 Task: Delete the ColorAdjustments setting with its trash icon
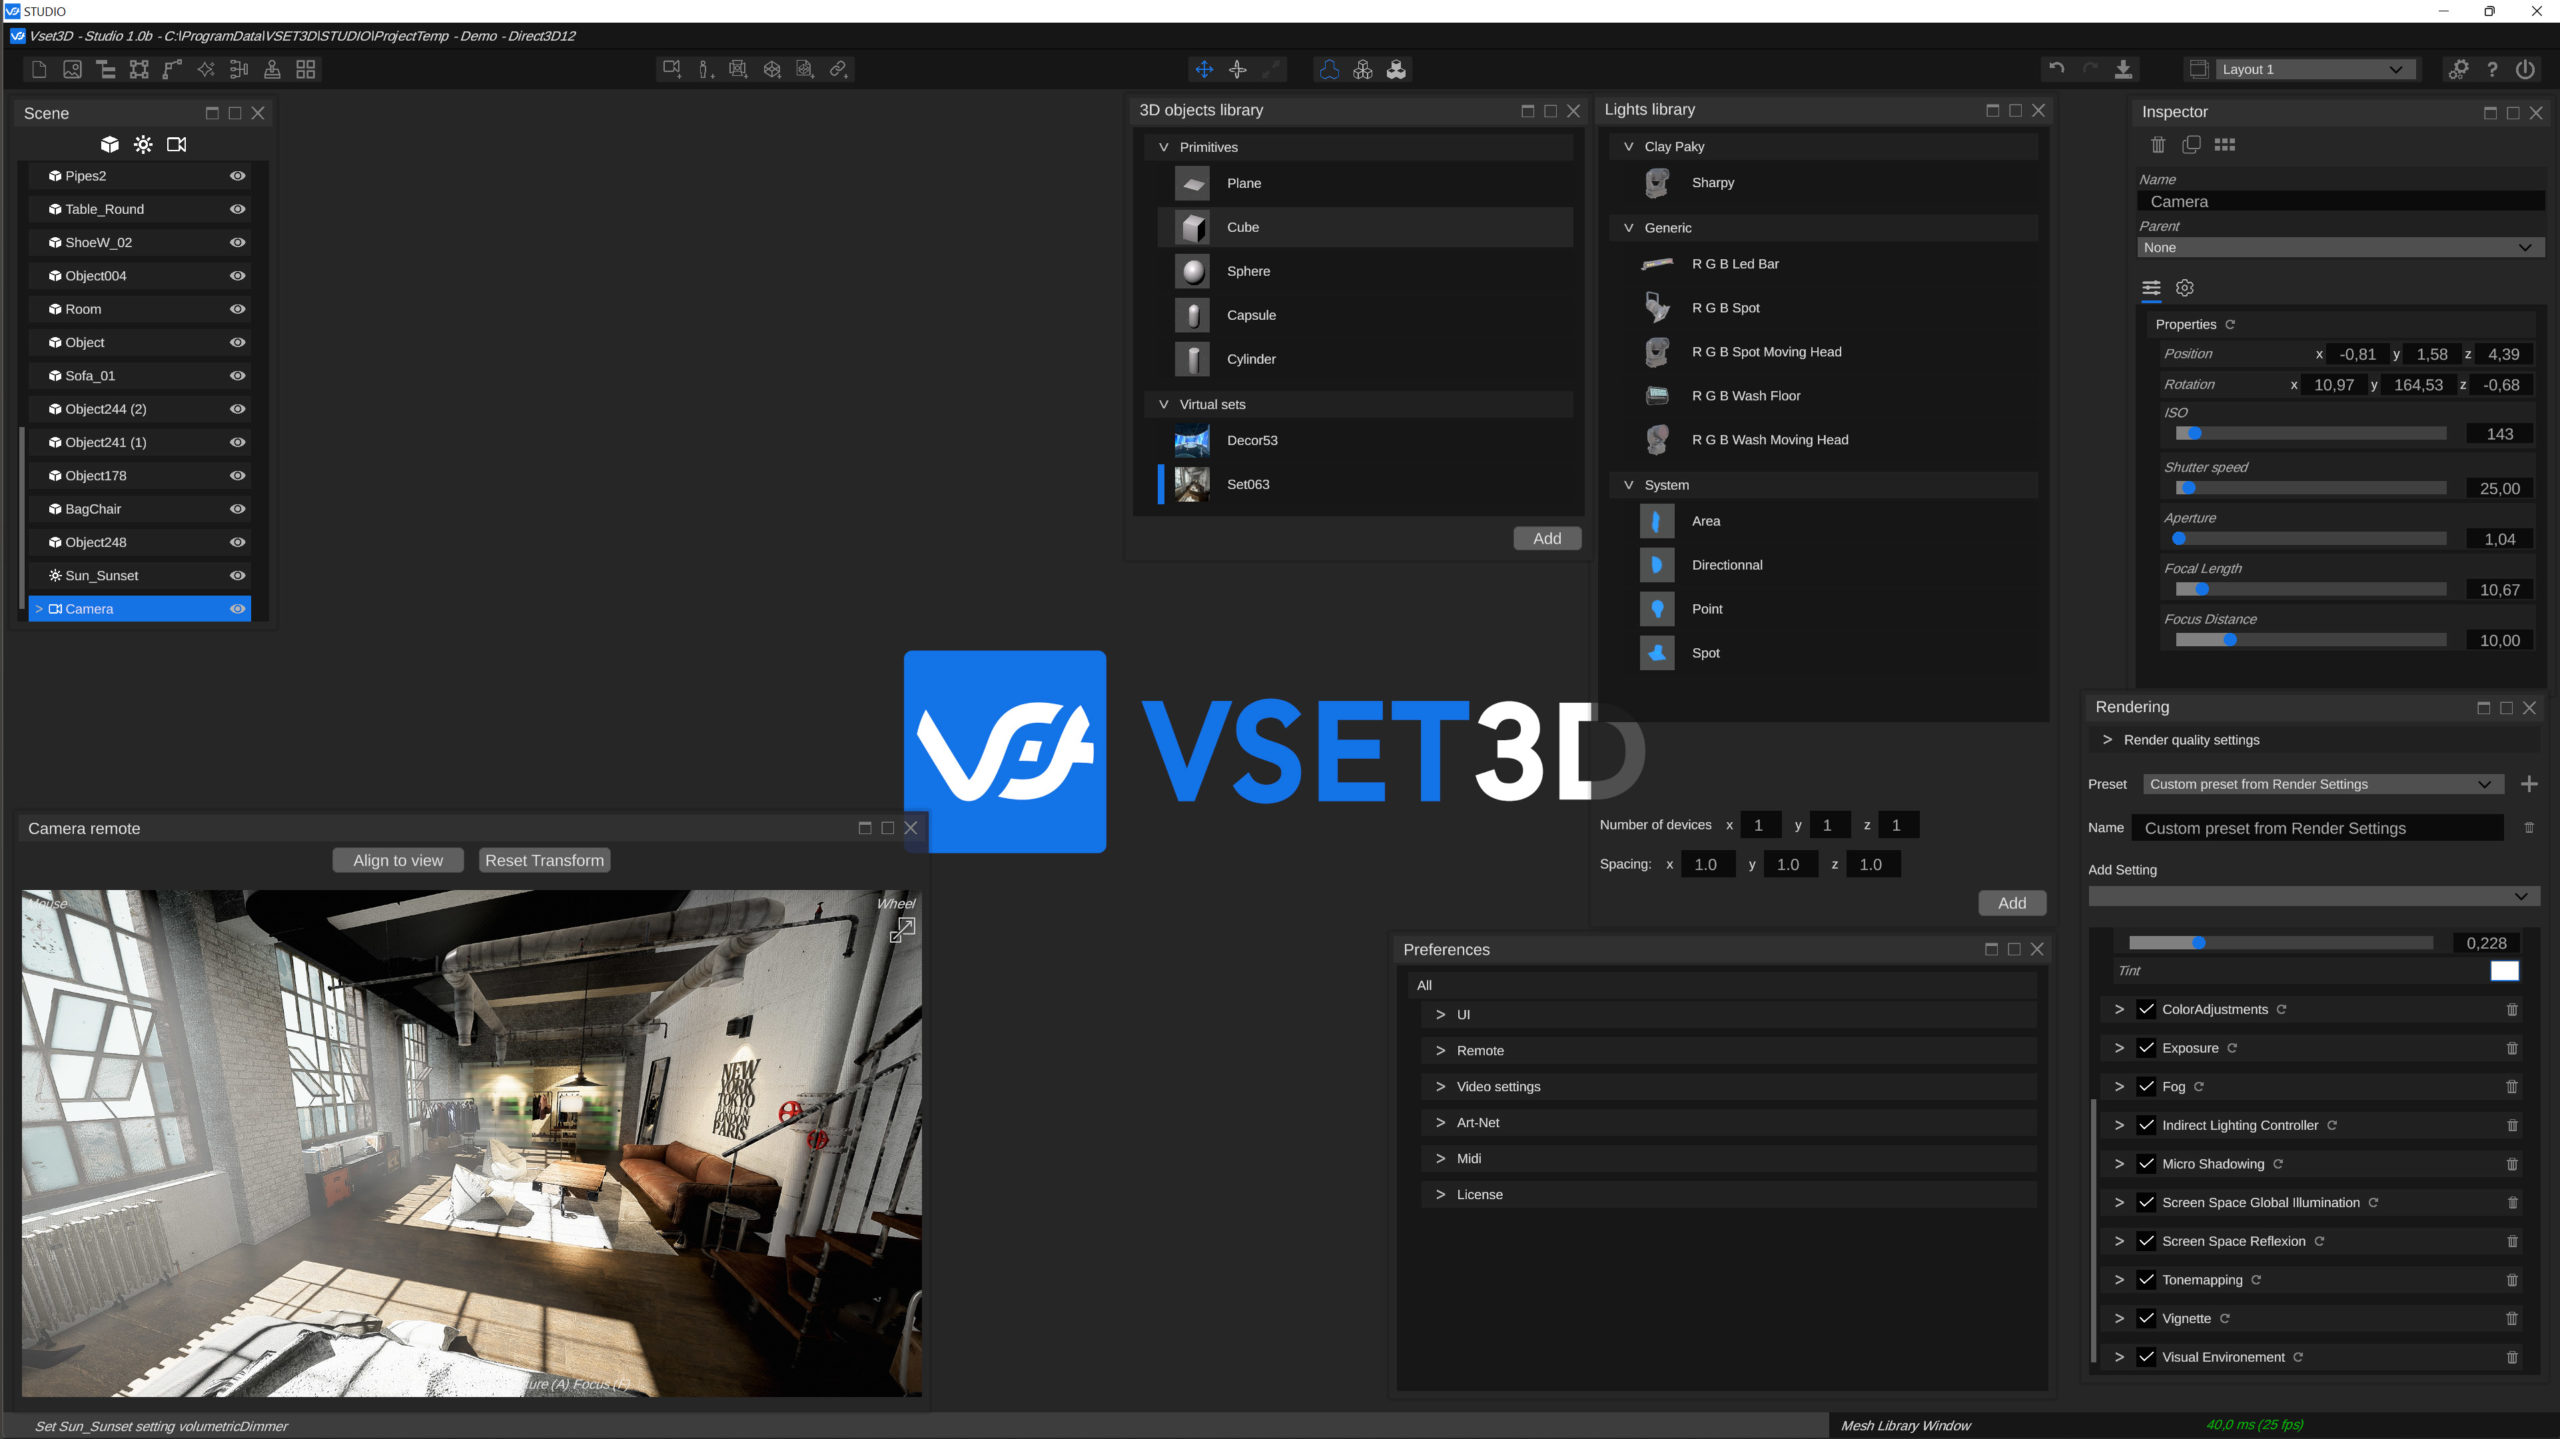(x=2512, y=1009)
